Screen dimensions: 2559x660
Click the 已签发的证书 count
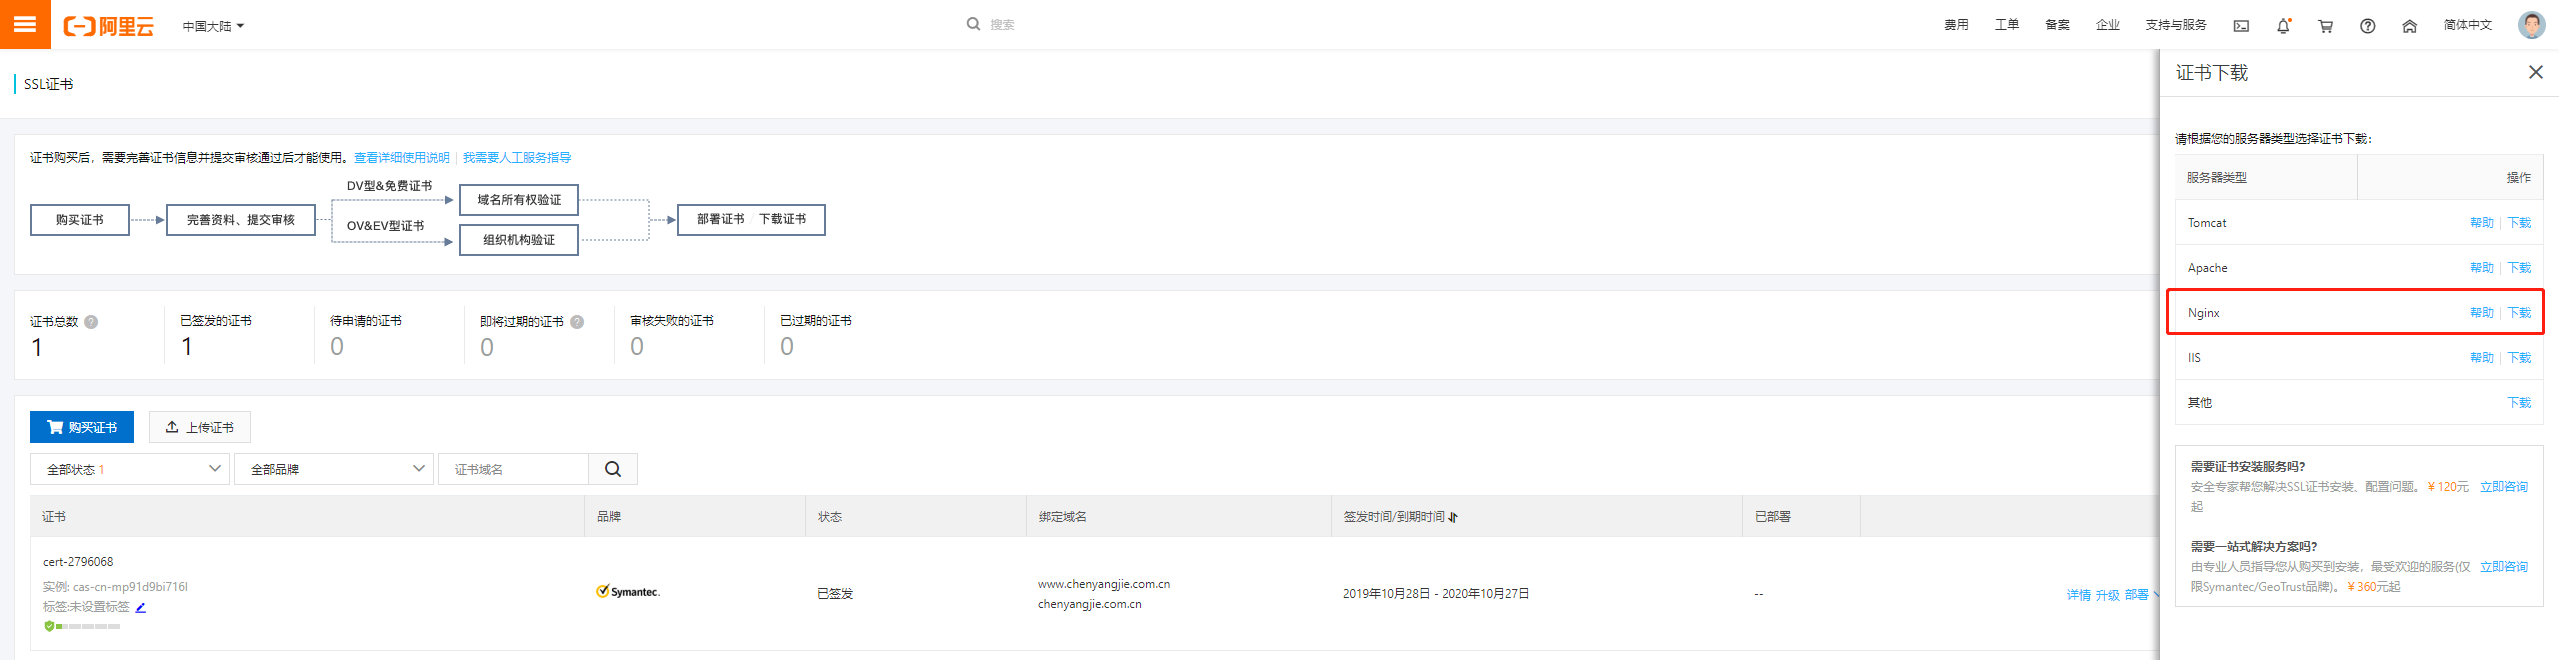click(187, 347)
